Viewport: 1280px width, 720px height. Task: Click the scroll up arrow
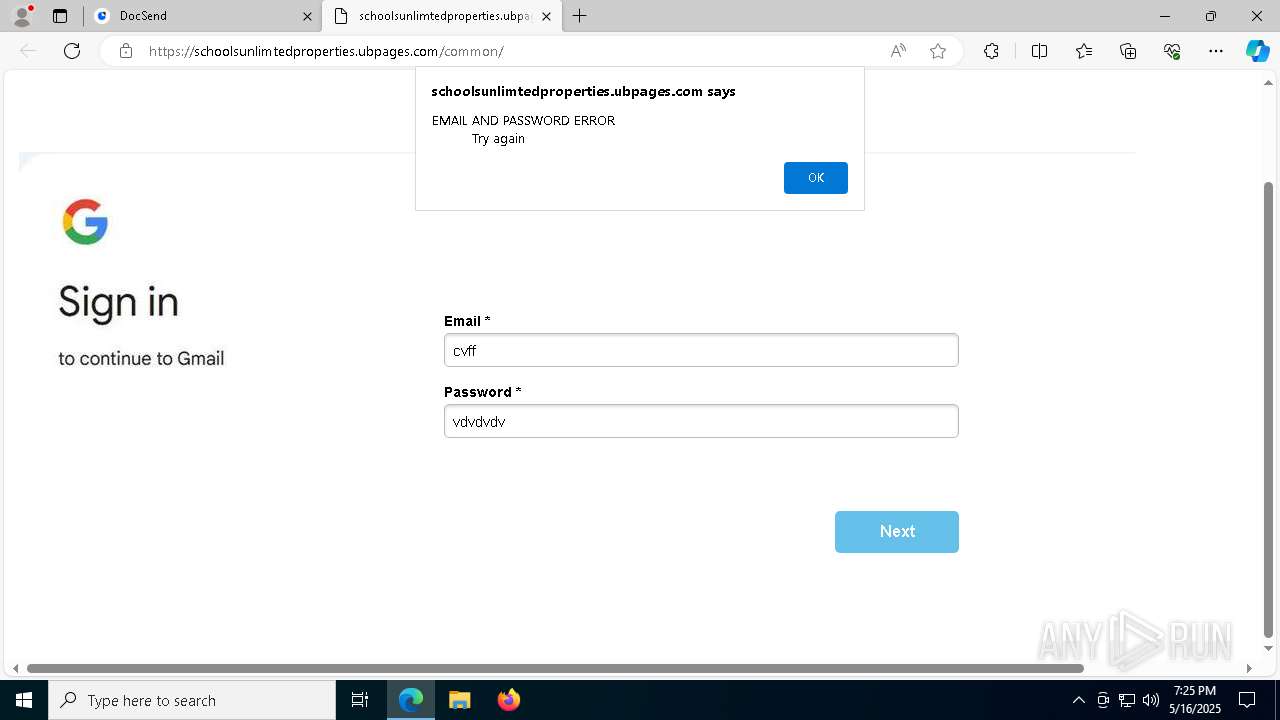(1269, 82)
